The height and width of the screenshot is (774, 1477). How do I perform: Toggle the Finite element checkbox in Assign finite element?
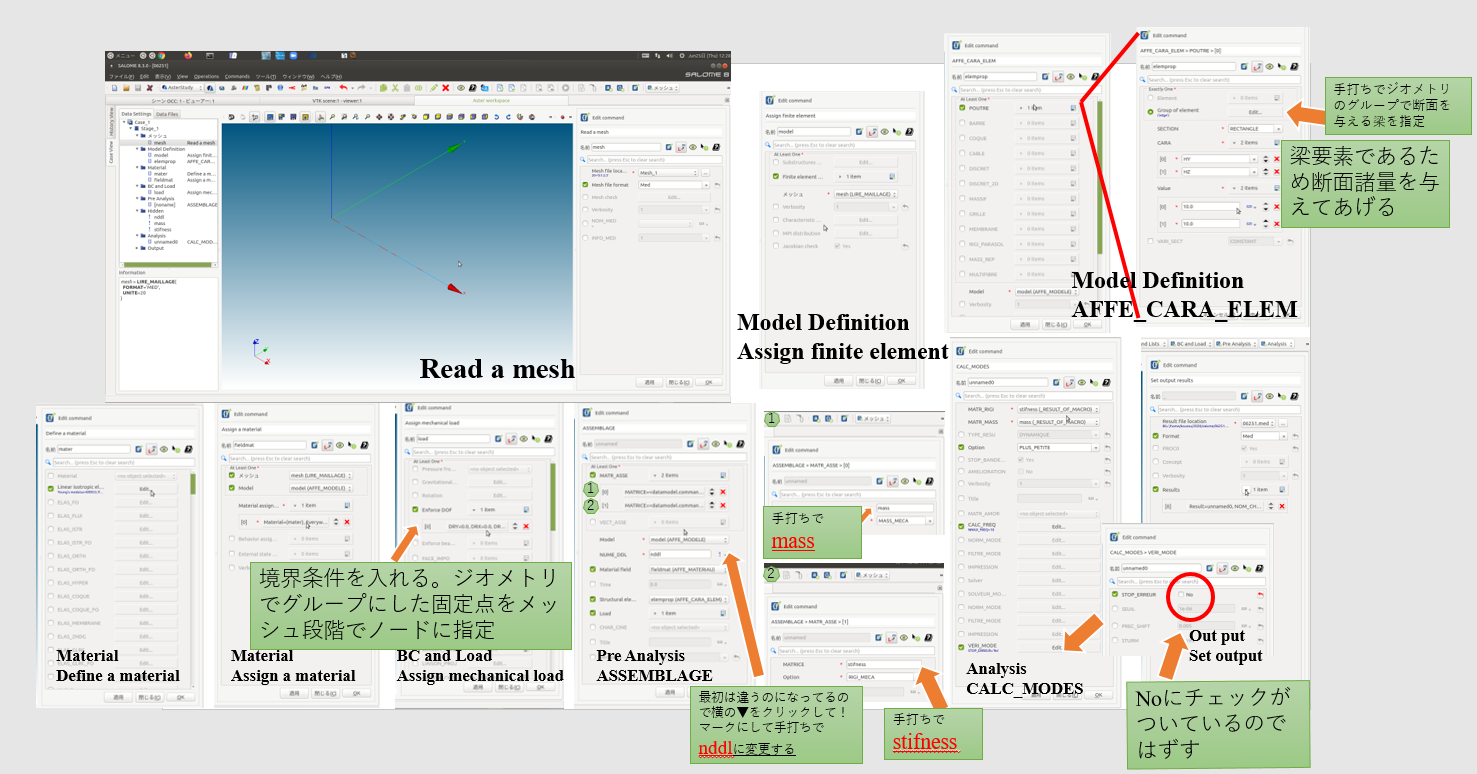coord(776,176)
